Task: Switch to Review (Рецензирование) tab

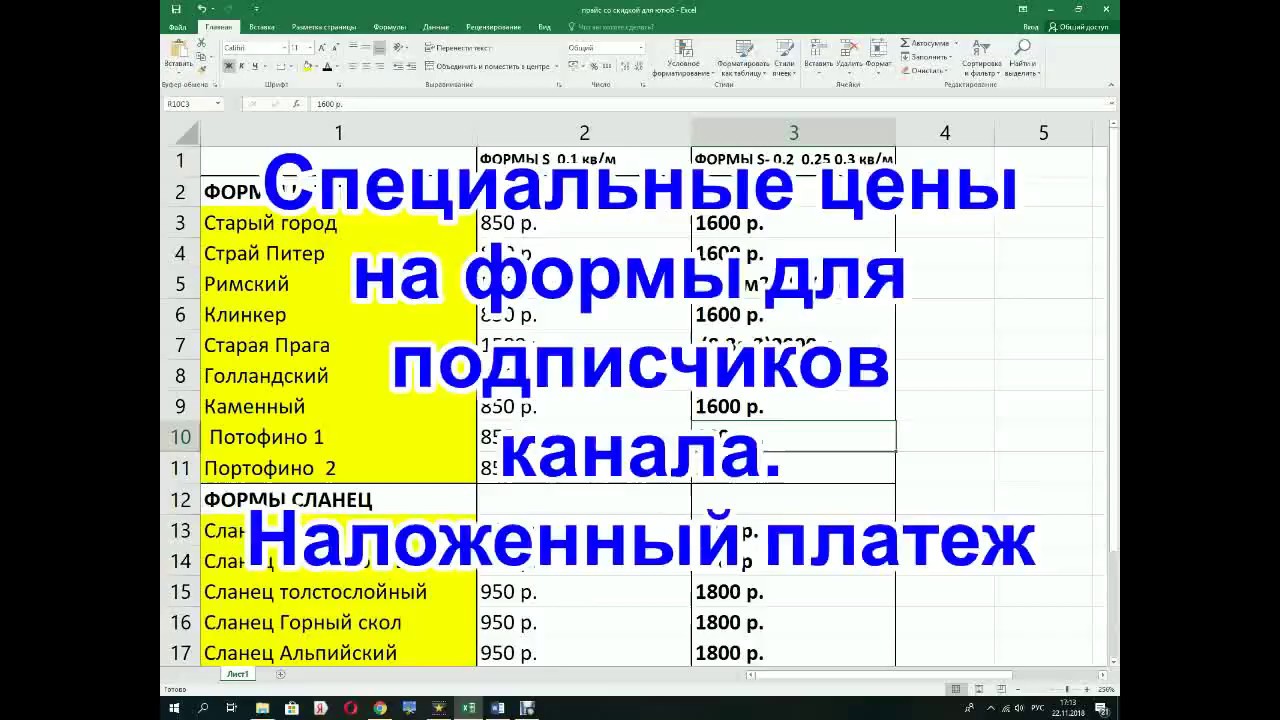Action: coord(495,27)
